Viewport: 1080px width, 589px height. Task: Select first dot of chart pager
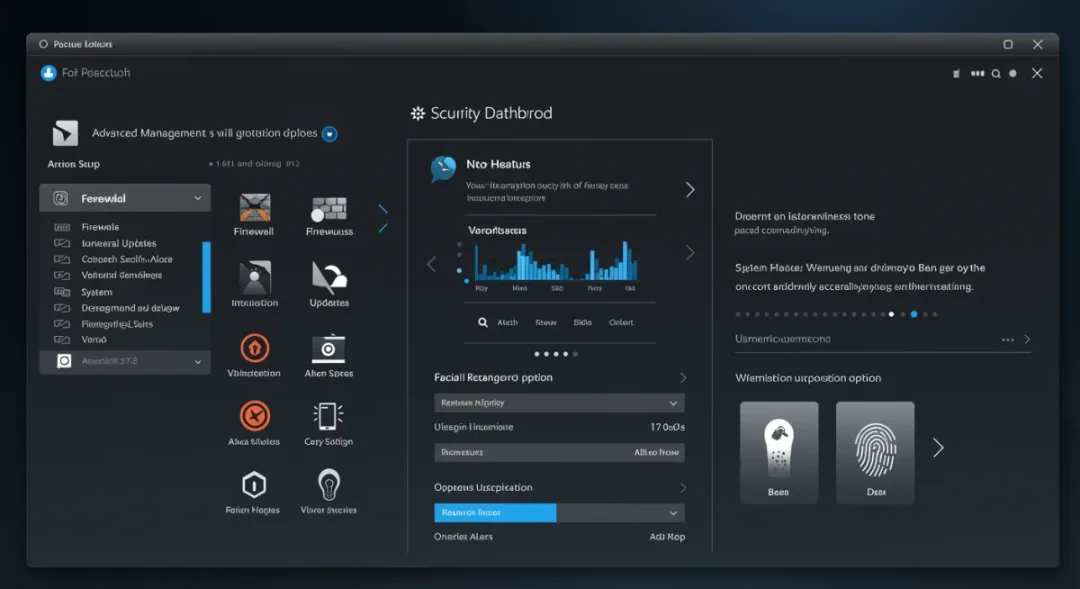click(537, 354)
